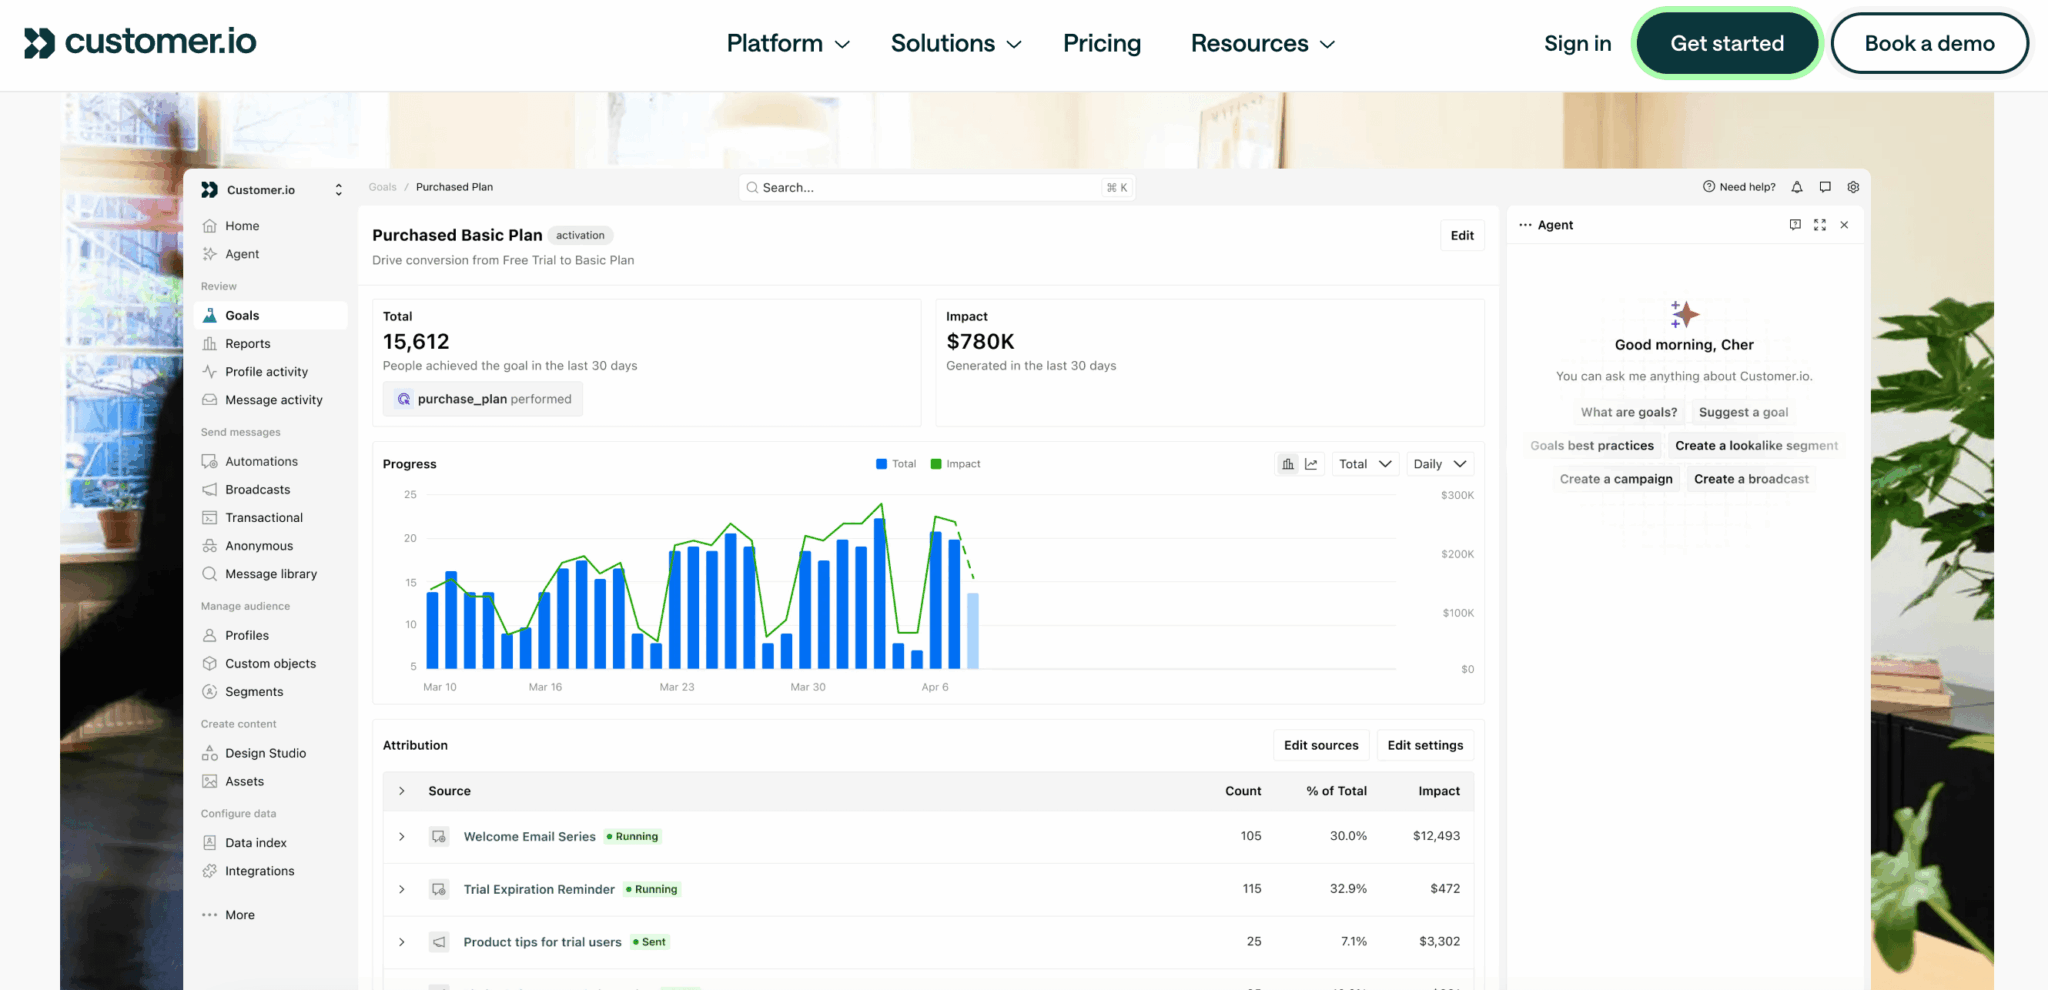The image size is (2048, 990).
Task: Click the Automations icon in sidebar
Action: pos(210,462)
